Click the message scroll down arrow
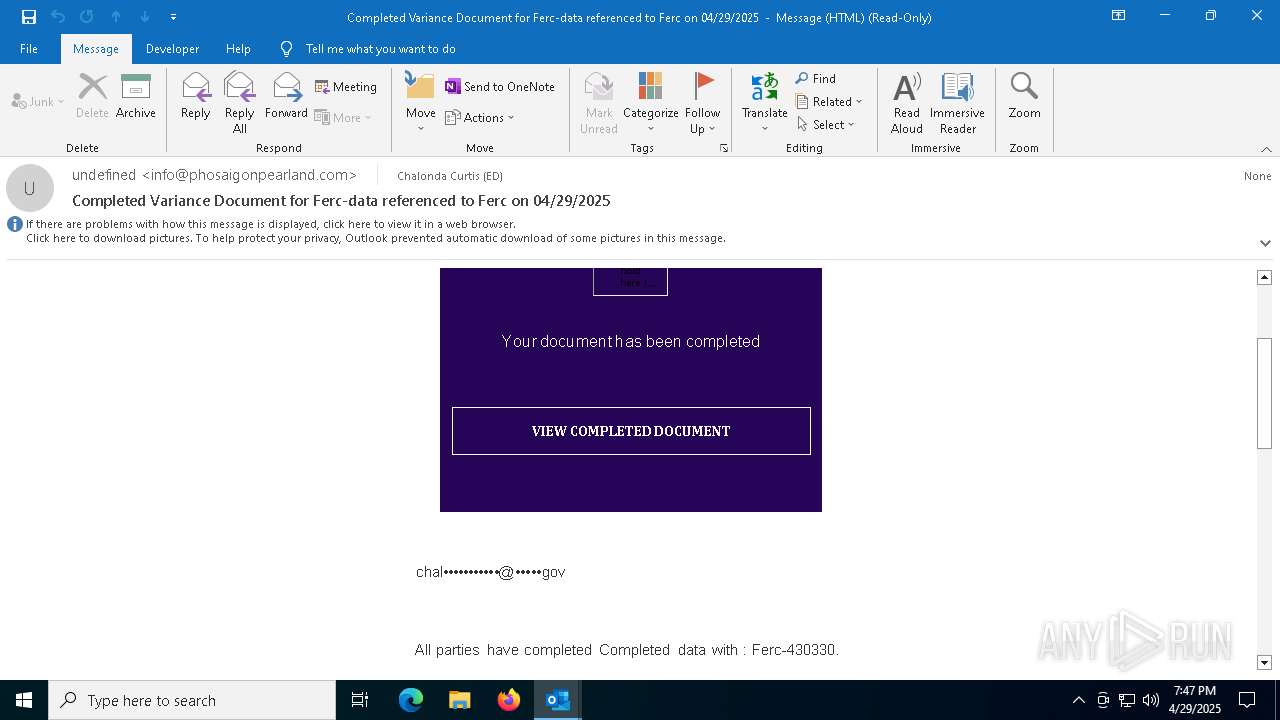The width and height of the screenshot is (1280, 720). pyautogui.click(x=1264, y=662)
